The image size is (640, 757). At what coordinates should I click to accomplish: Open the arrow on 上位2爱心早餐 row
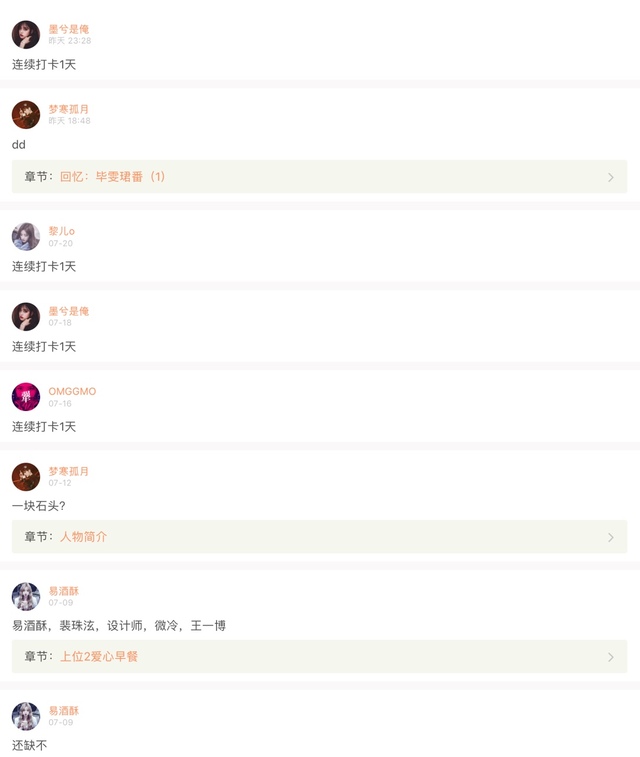click(x=611, y=657)
